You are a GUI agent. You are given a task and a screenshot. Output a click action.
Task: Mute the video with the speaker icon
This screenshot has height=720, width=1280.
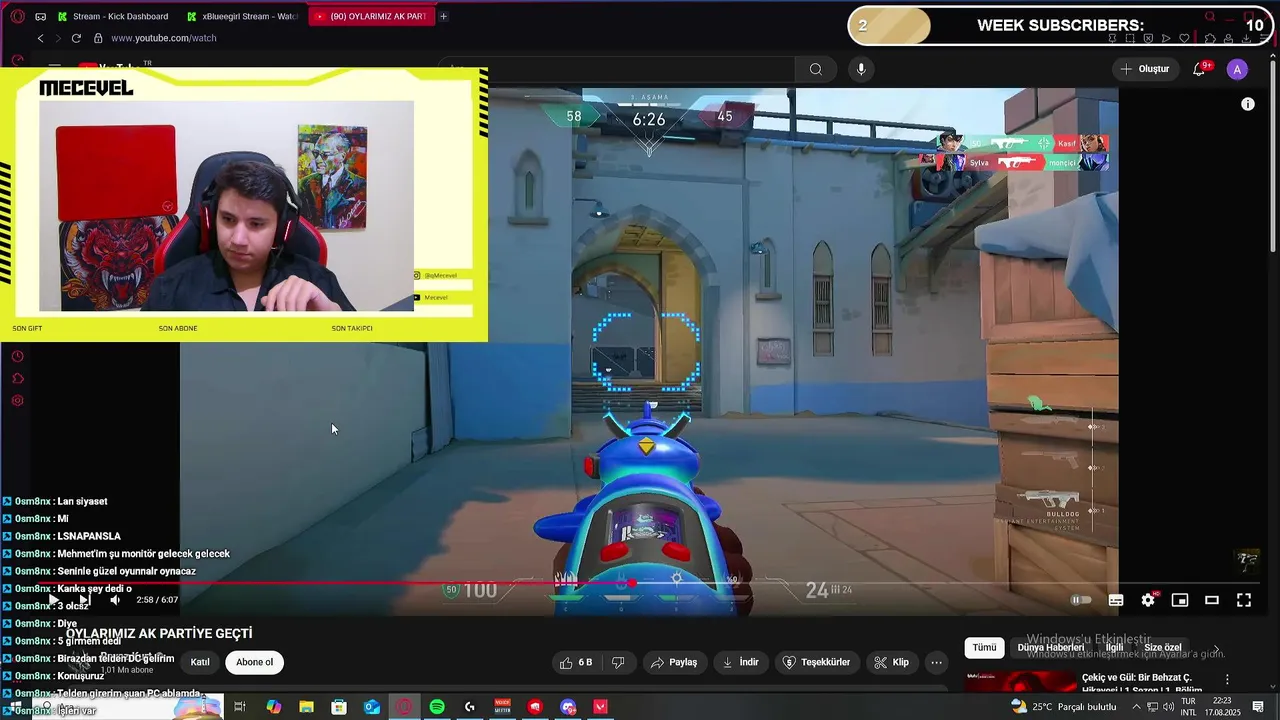coord(115,600)
